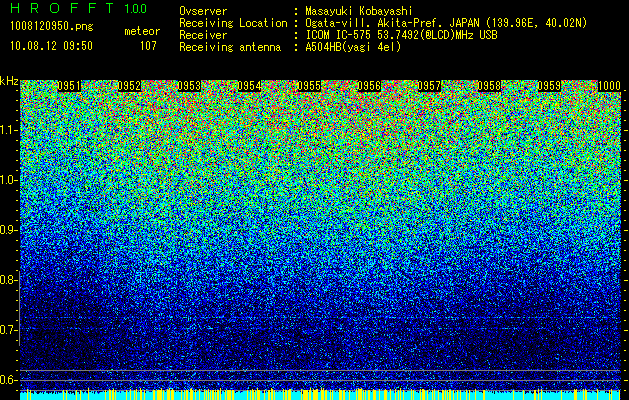The width and height of the screenshot is (629, 400).
Task: Click the 1.1 frequency axis label
Action: click(8, 130)
